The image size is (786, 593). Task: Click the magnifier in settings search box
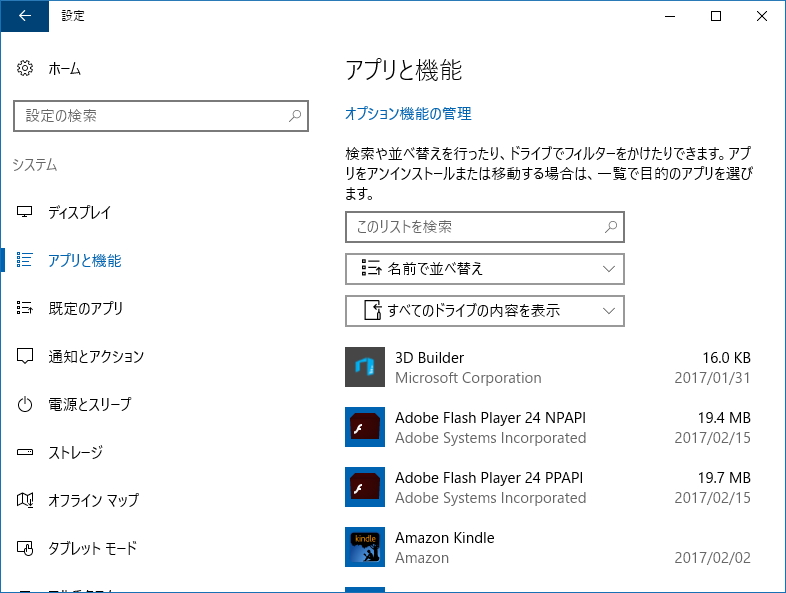[x=295, y=116]
